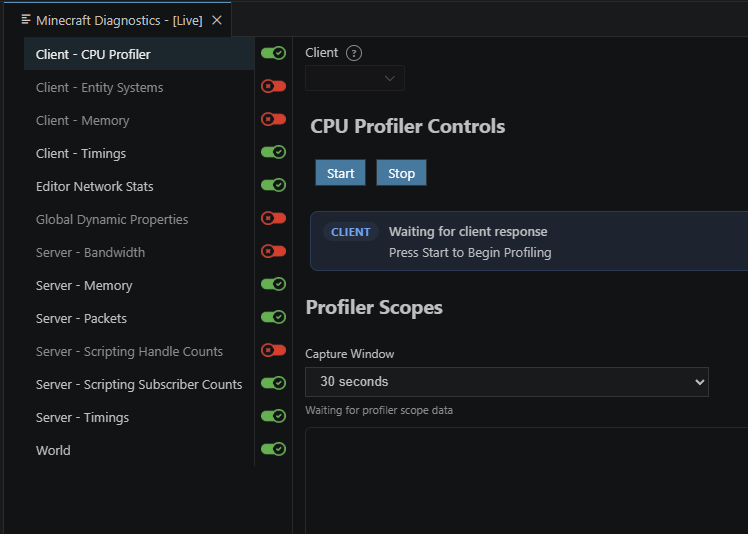Viewport: 748px width, 534px height.
Task: Select Client - CPU Profiler in list
Action: (139, 54)
